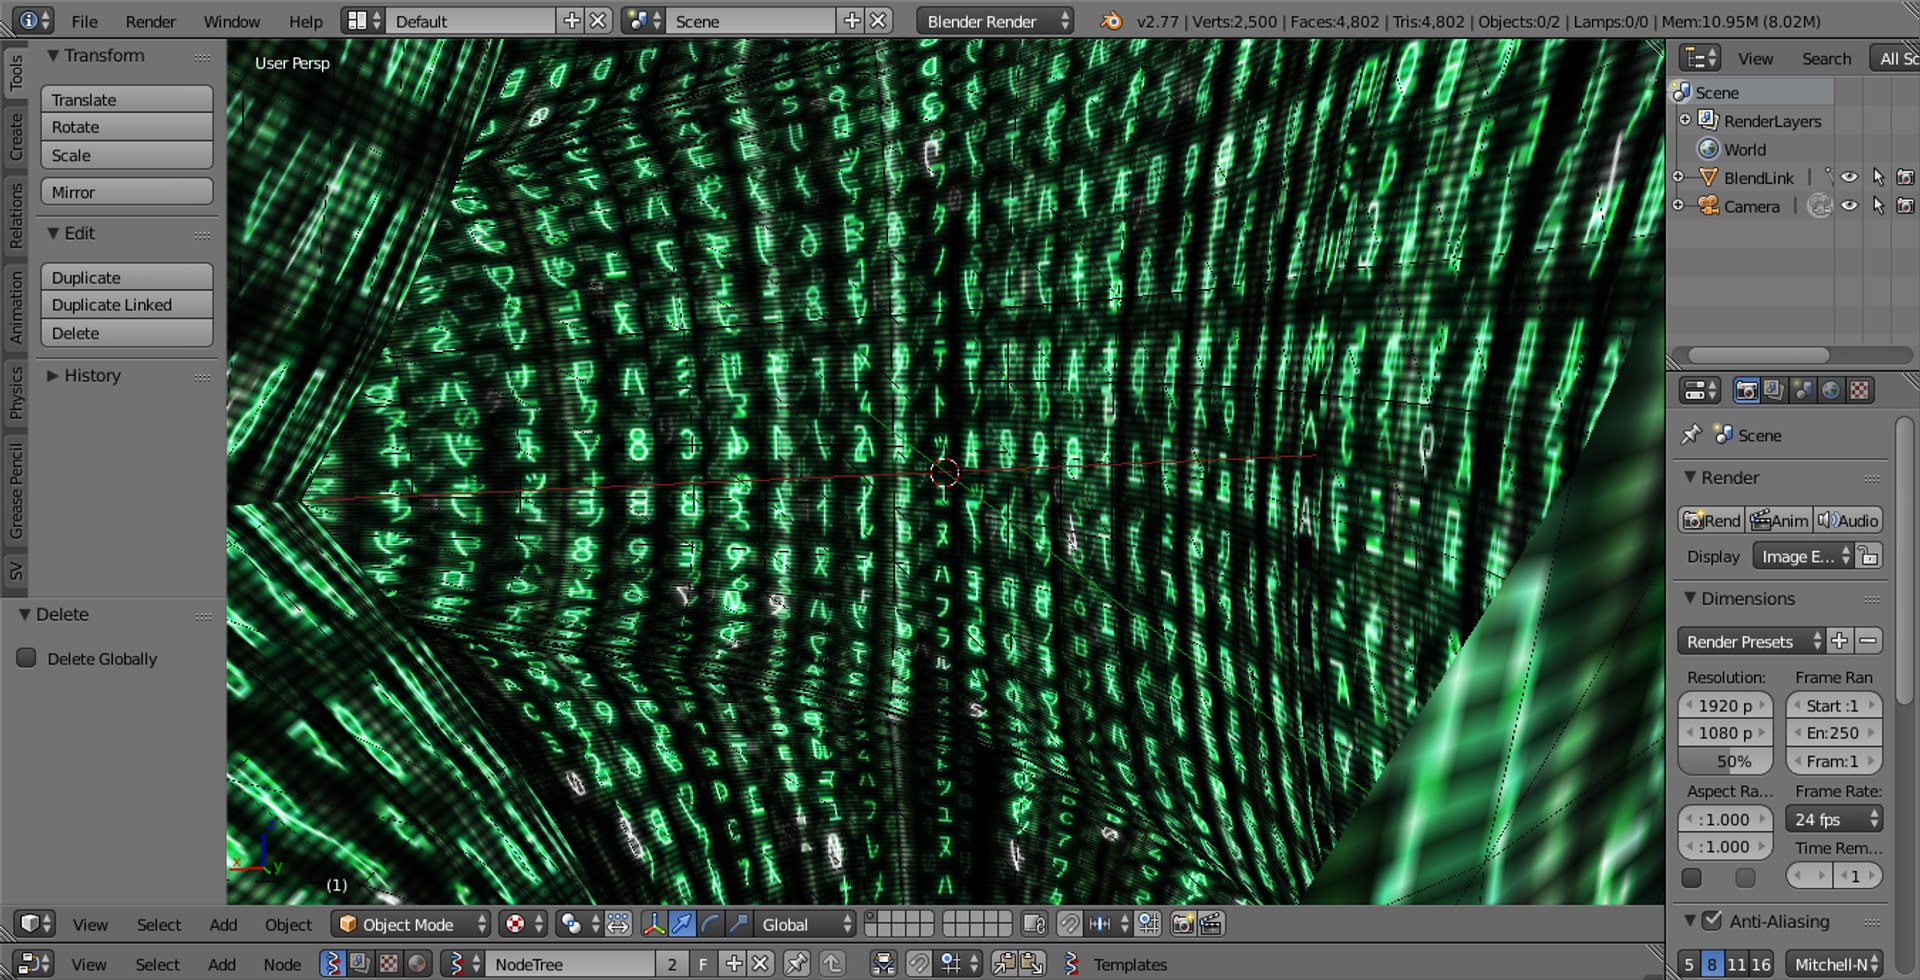This screenshot has height=980, width=1920.
Task: Open the File menu
Action: coord(84,21)
